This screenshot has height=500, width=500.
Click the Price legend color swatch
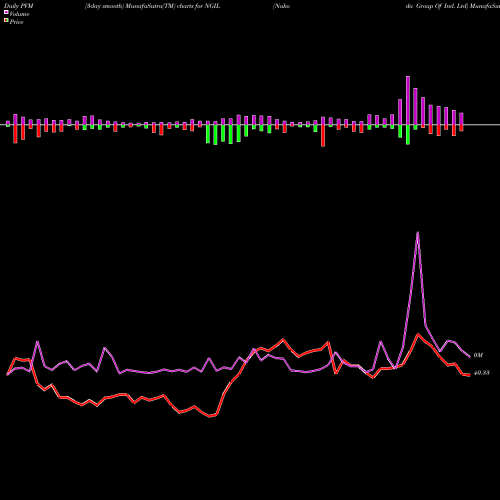[x=6, y=21]
